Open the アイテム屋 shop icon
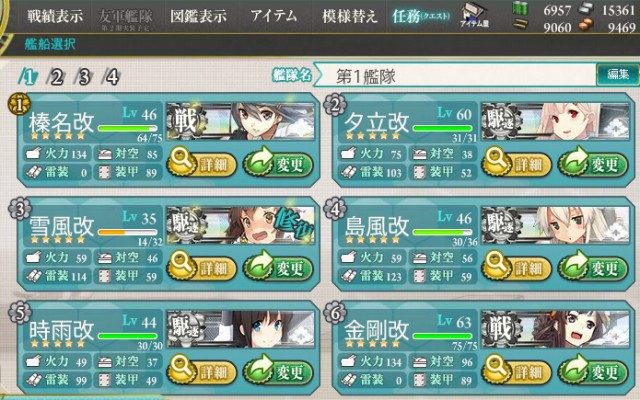Image resolution: width=640 pixels, height=400 pixels. [475, 16]
